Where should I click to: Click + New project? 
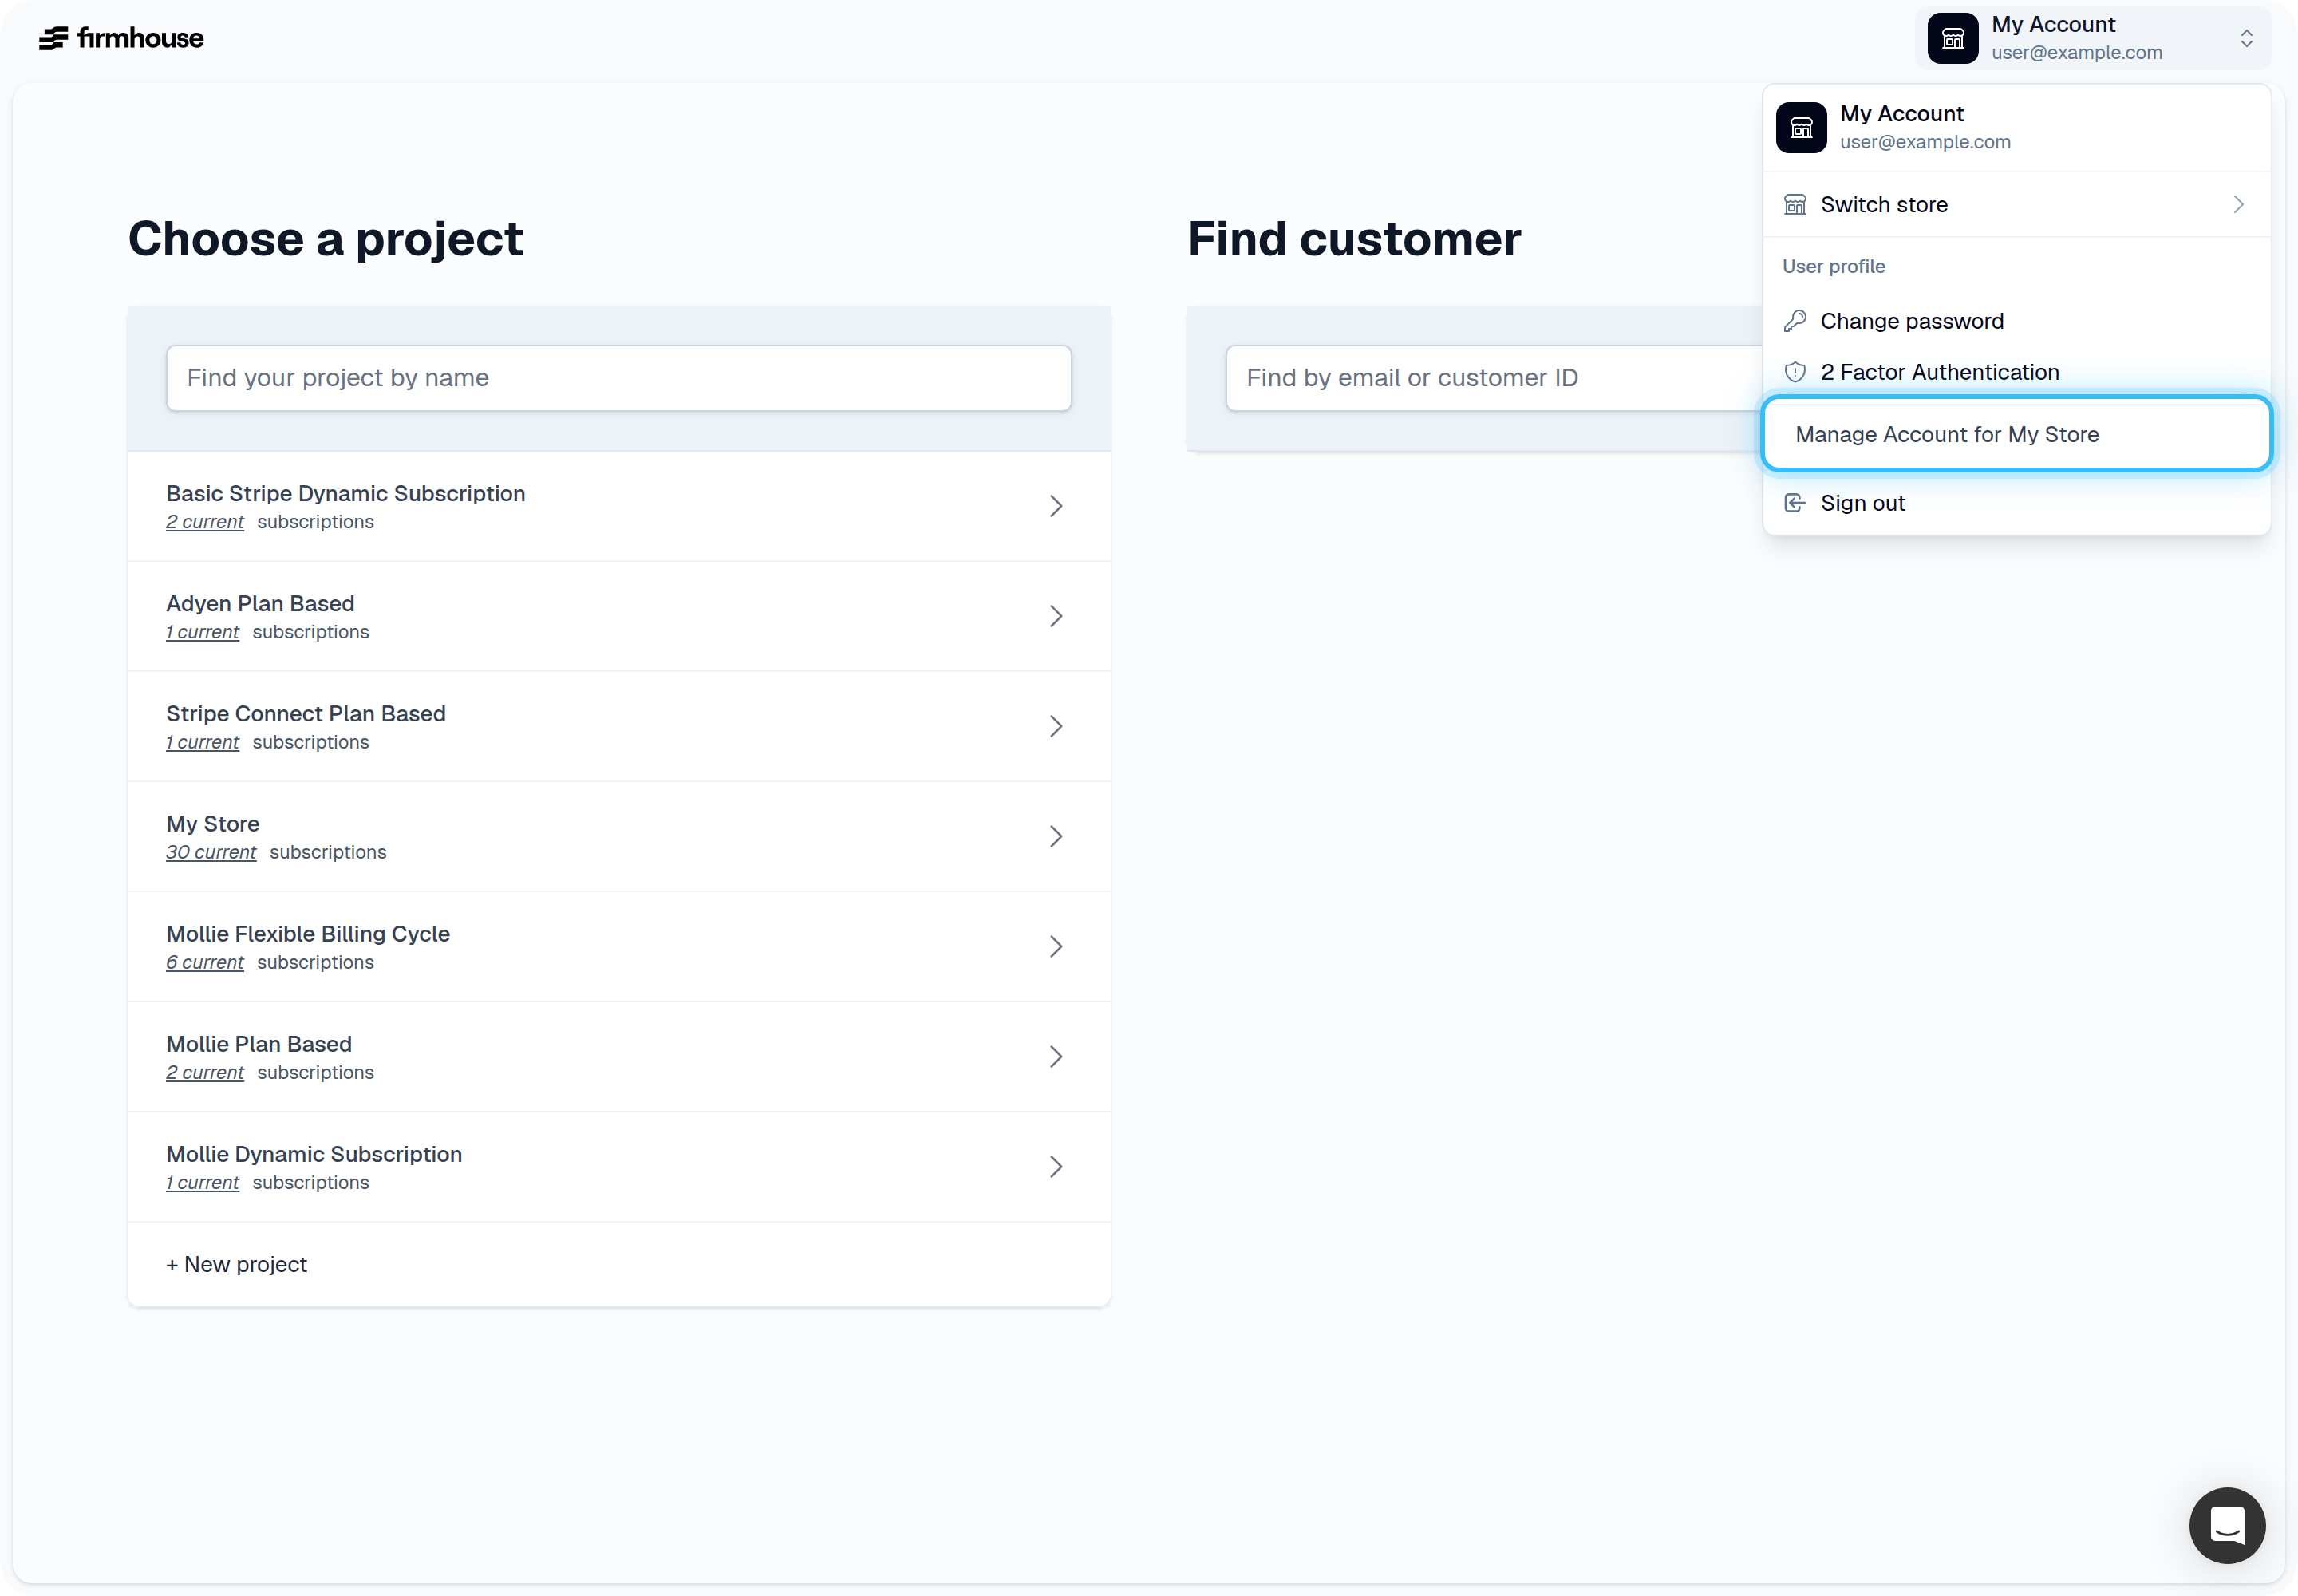click(236, 1264)
